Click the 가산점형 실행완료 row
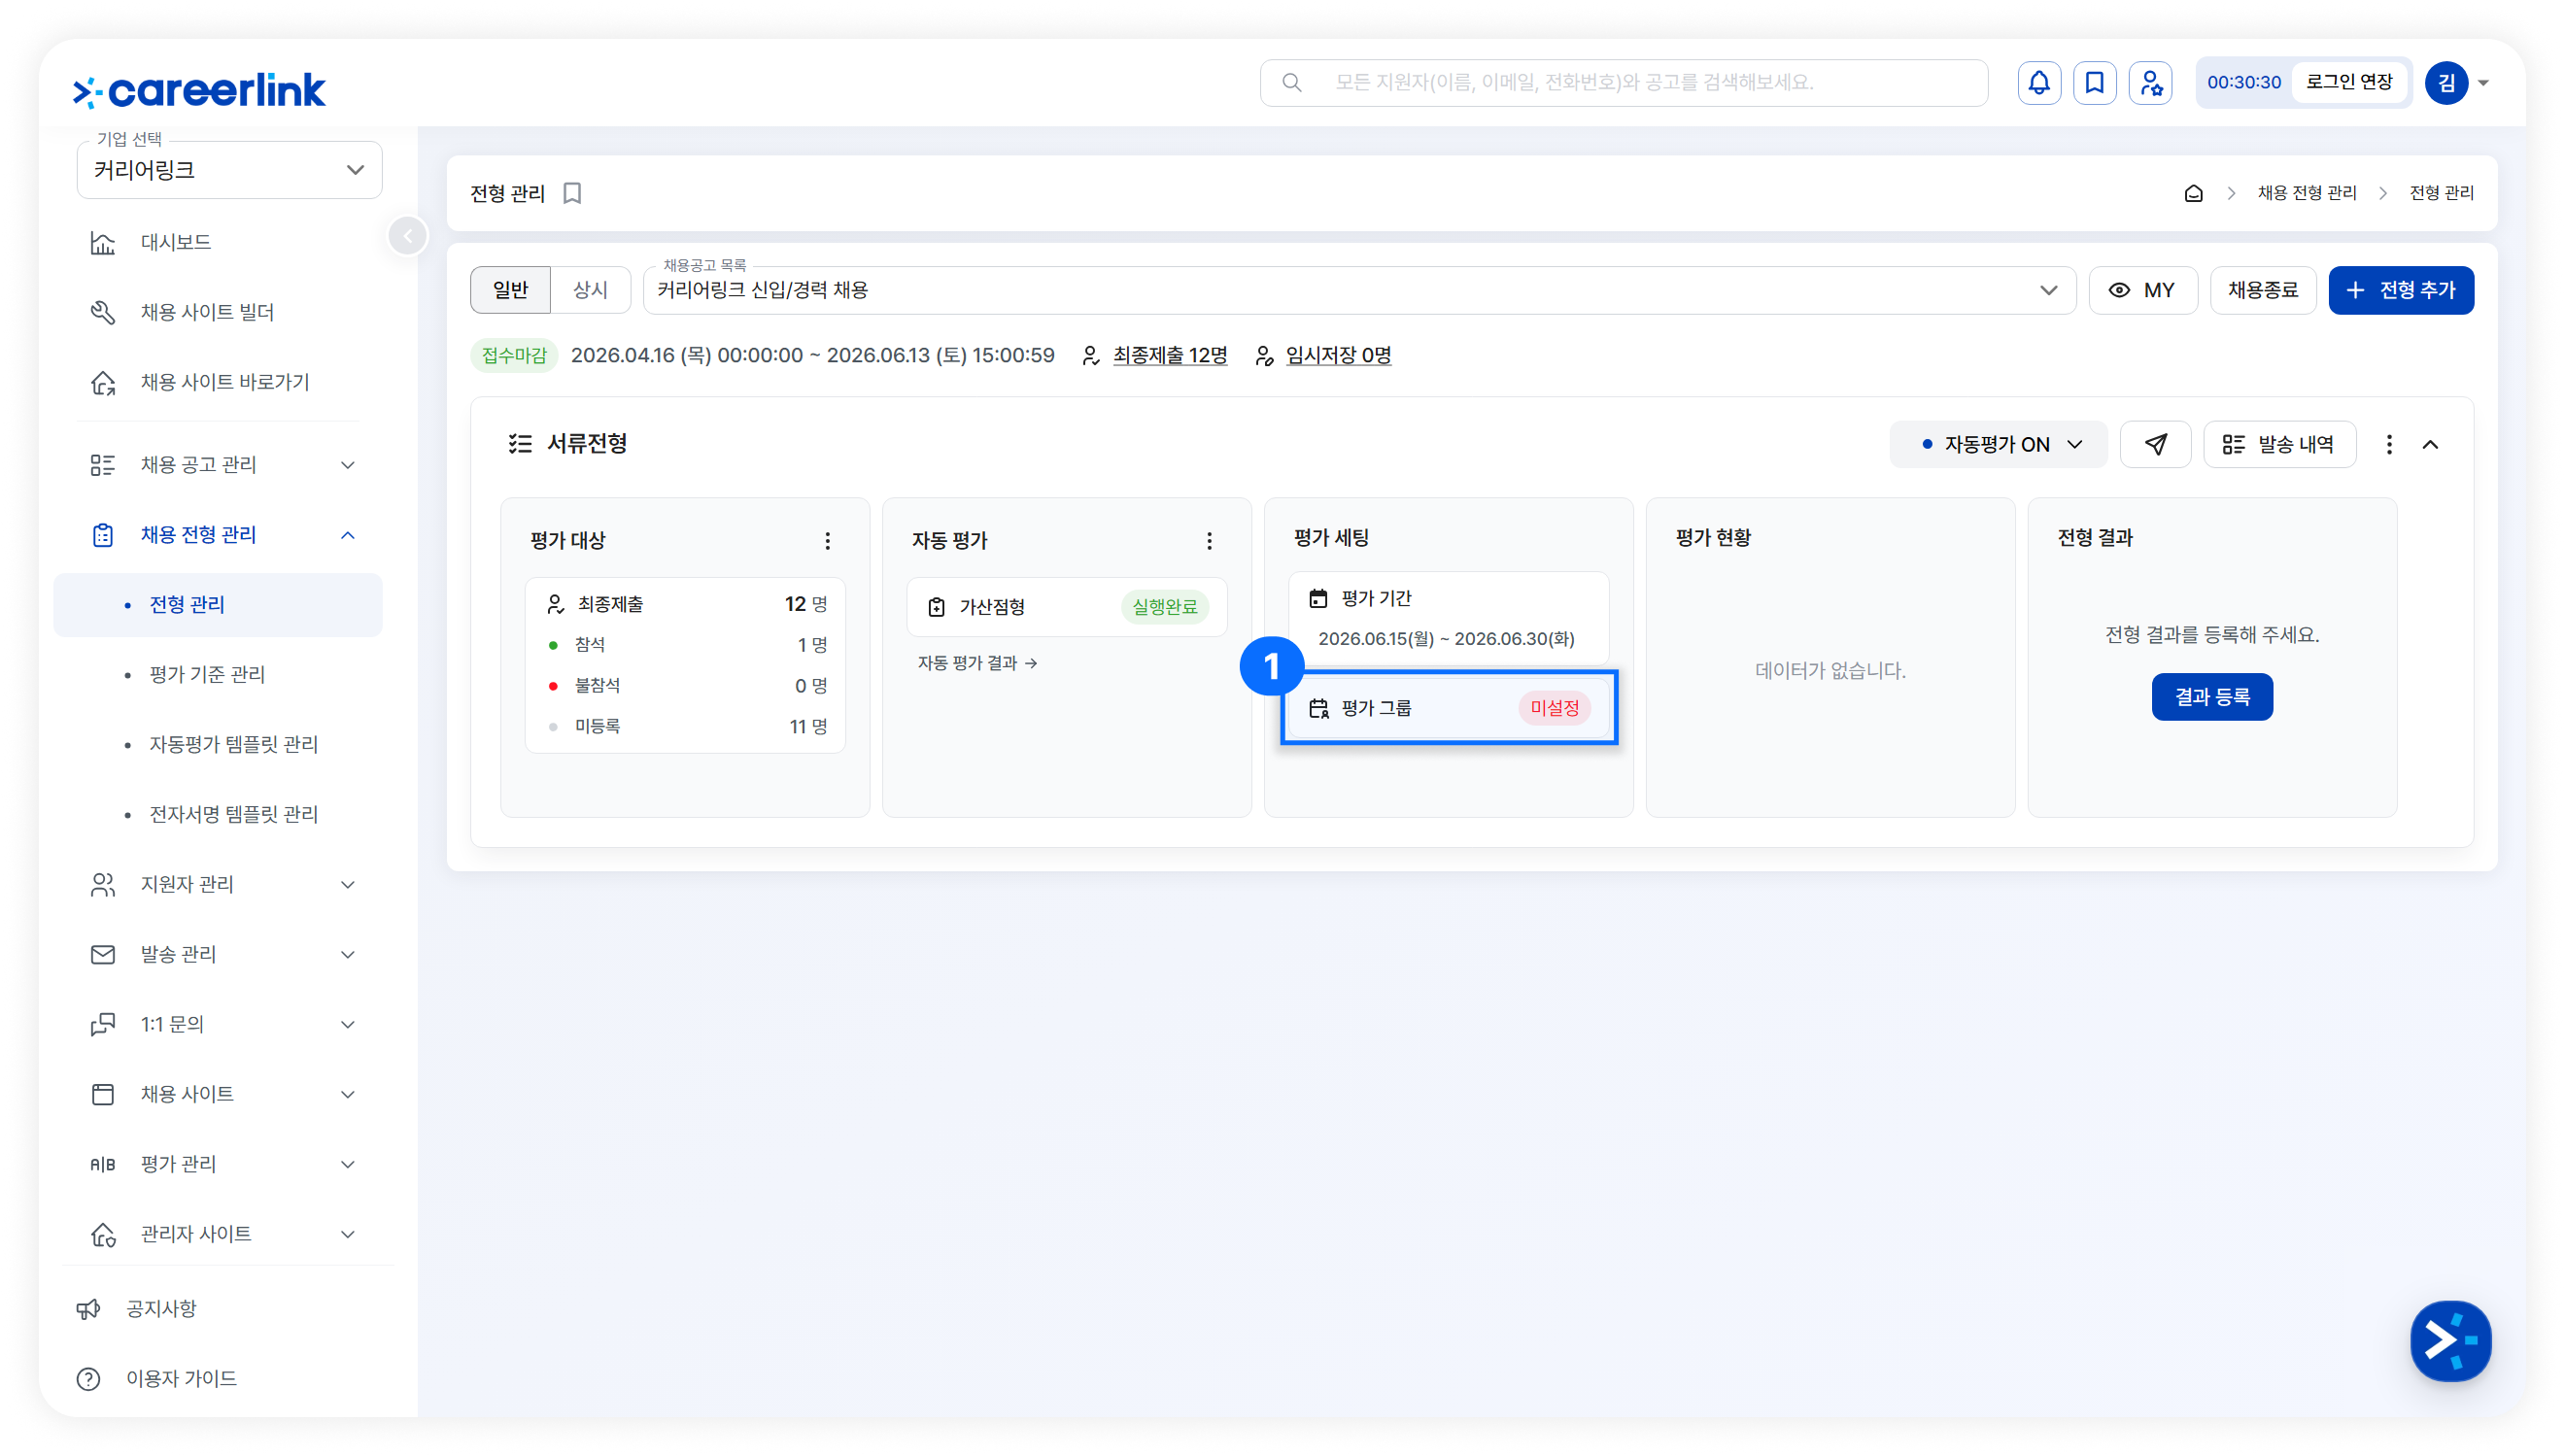The image size is (2565, 1456). [1066, 607]
